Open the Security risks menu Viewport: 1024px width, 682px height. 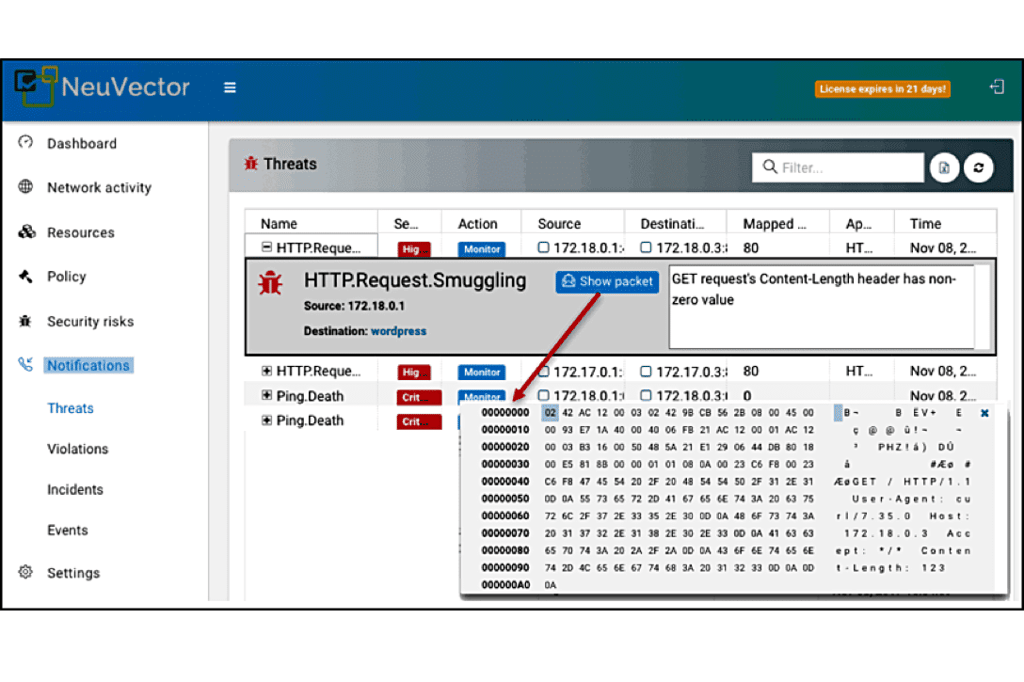tap(90, 321)
